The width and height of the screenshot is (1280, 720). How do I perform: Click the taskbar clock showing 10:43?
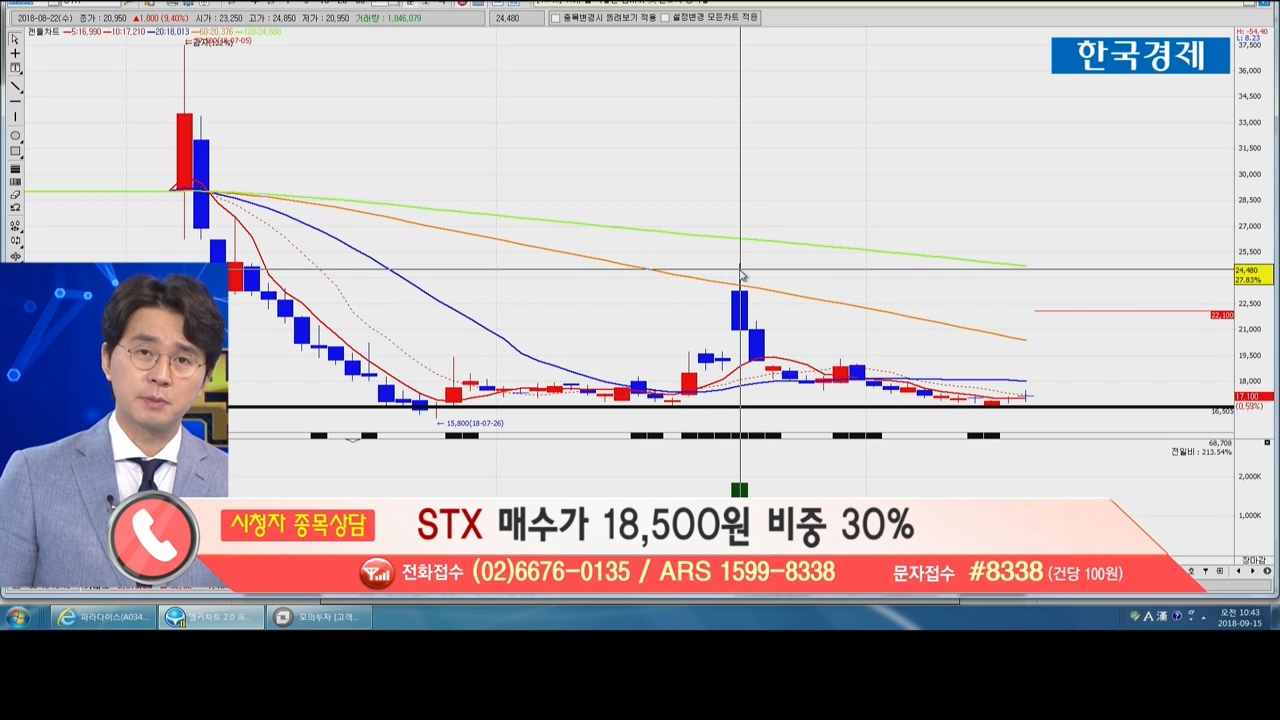click(x=1240, y=618)
